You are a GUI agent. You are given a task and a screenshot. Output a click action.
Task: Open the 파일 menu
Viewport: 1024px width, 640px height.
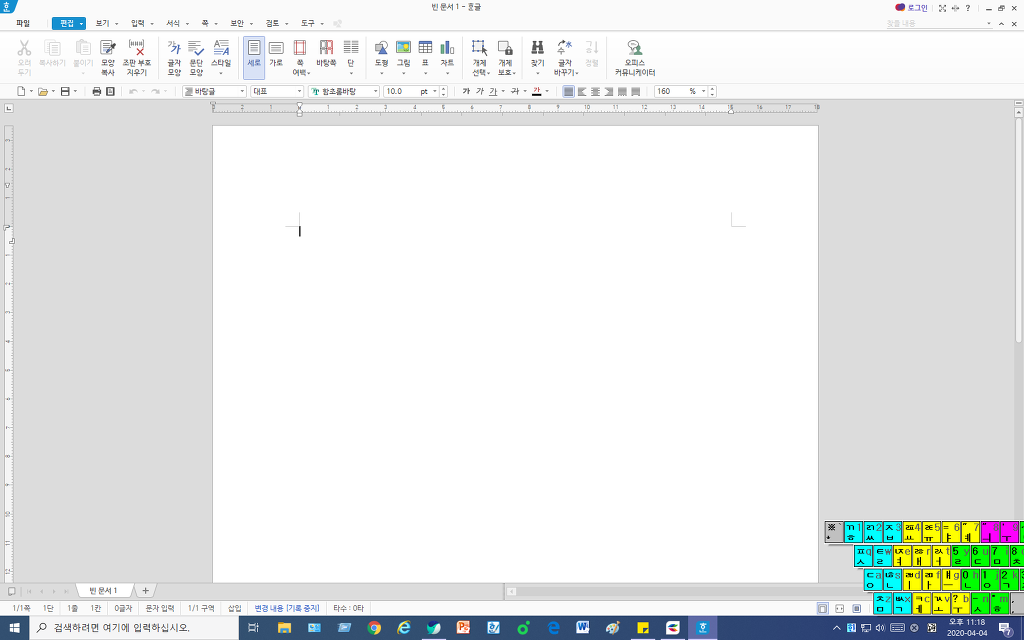click(23, 22)
